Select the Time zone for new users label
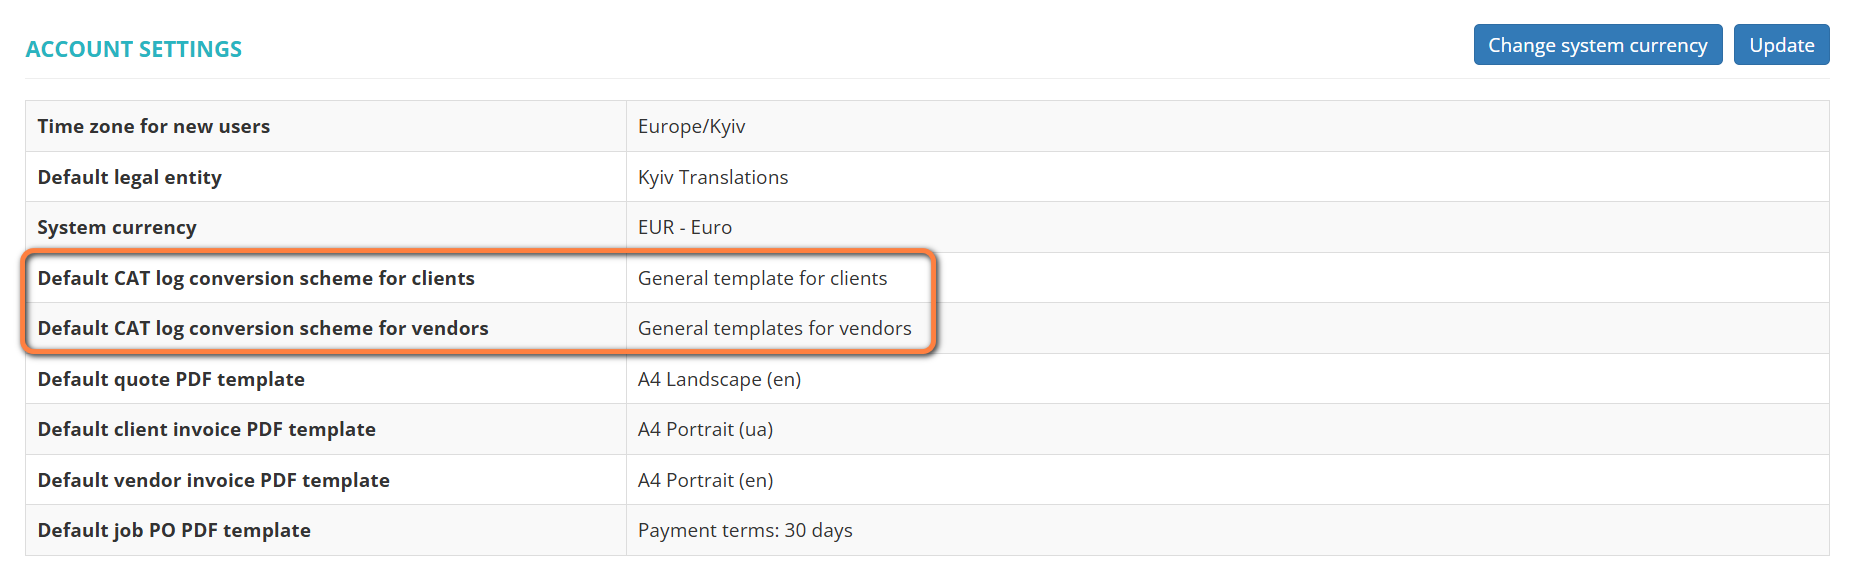Viewport: 1856px width, 582px height. tap(154, 126)
